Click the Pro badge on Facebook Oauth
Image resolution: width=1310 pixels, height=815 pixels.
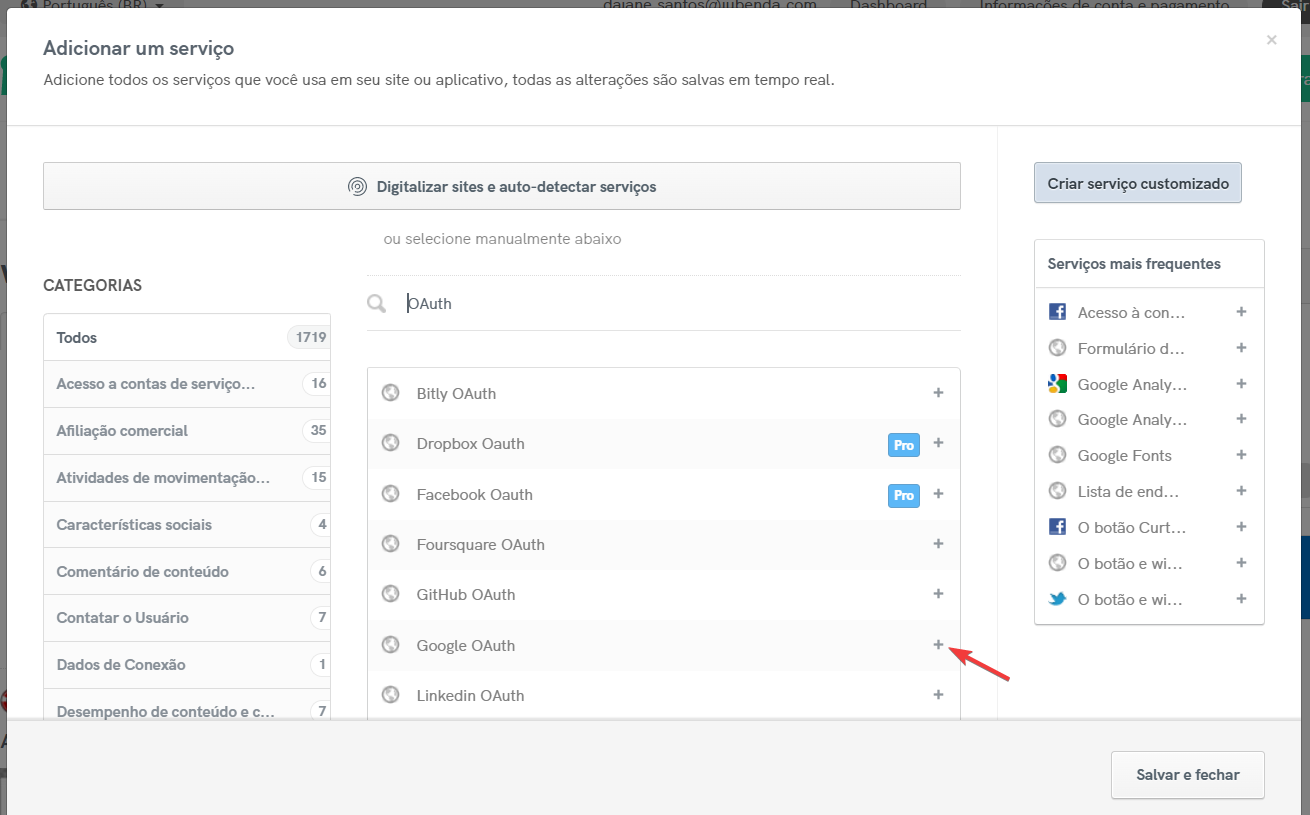903,494
